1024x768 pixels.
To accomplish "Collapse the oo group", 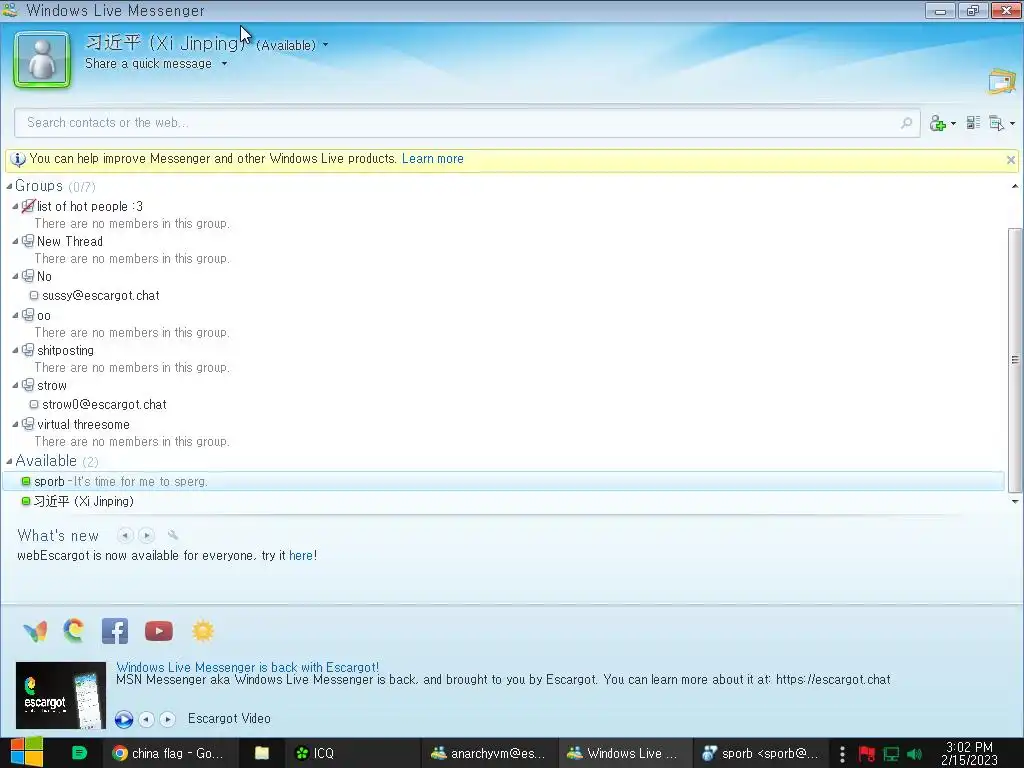I will (15, 315).
